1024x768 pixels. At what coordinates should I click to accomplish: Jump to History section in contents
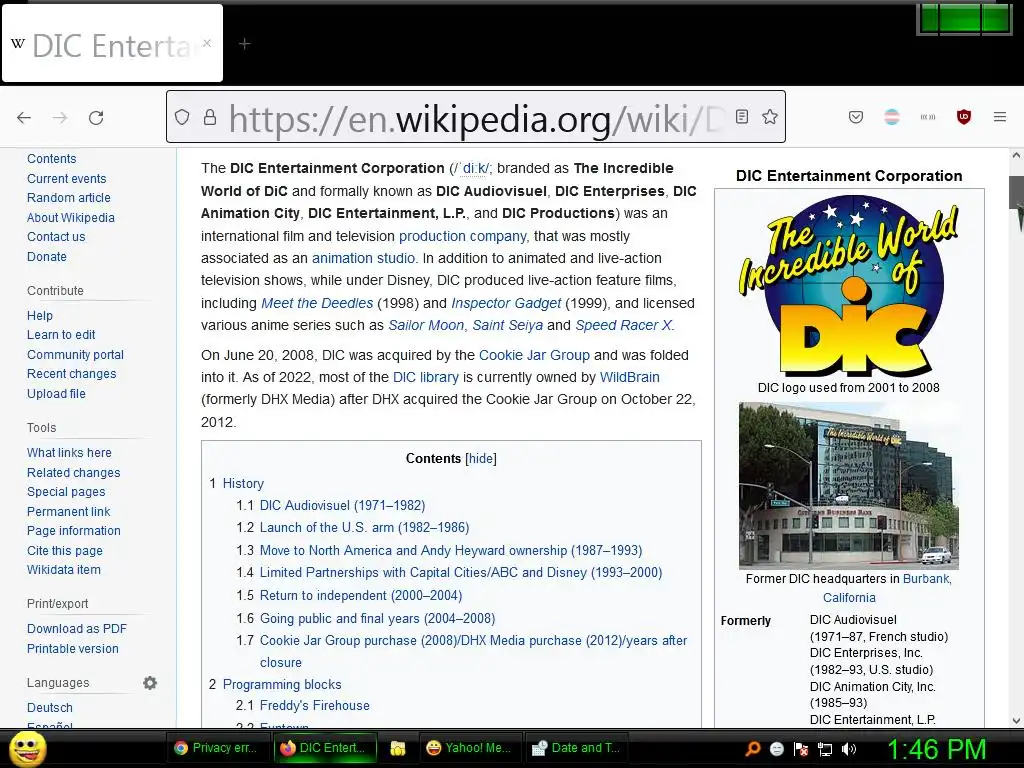tap(243, 483)
